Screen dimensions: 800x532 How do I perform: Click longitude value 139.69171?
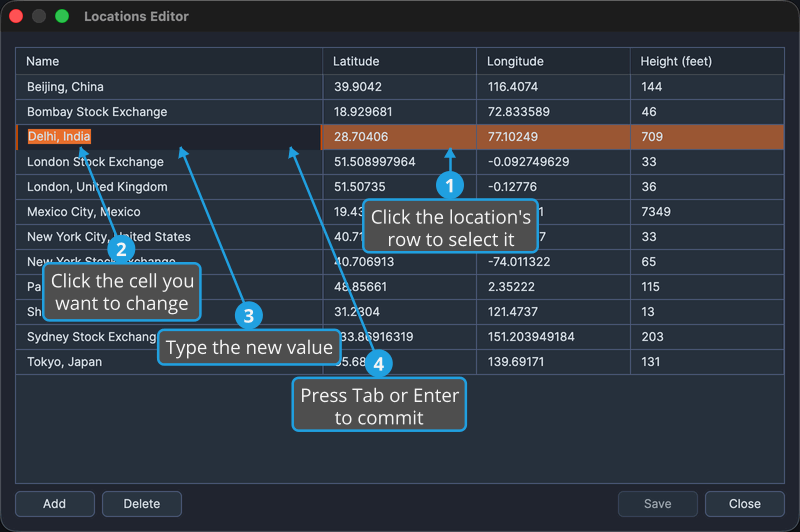click(x=516, y=362)
